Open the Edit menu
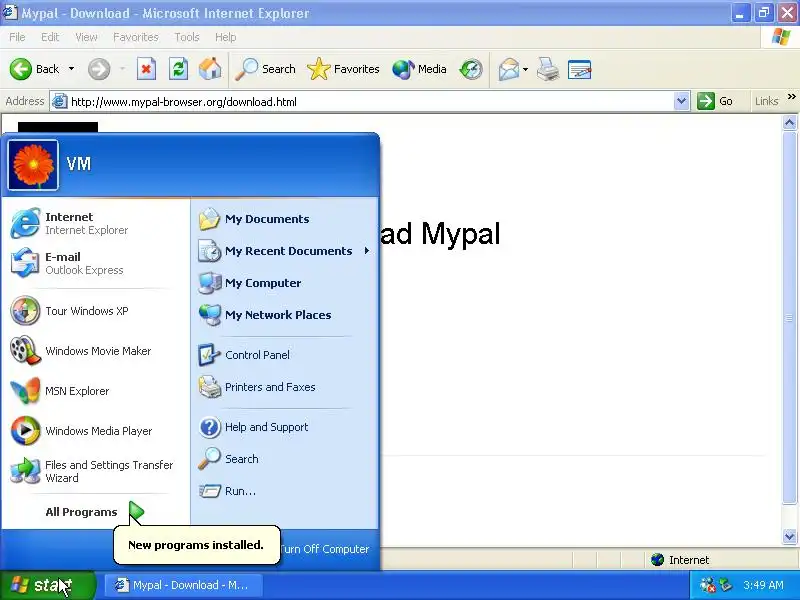The height and width of the screenshot is (600, 800). [49, 37]
